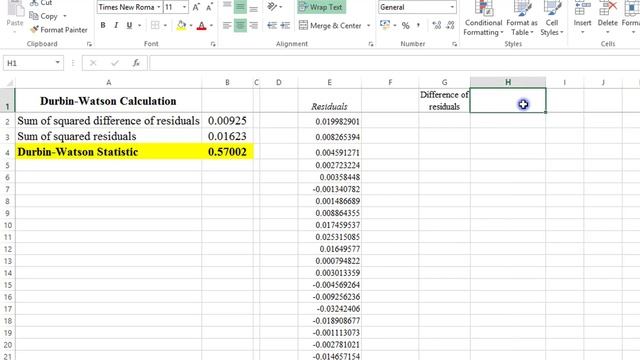Click in the formula bar input
The width and height of the screenshot is (640, 360).
(394, 63)
